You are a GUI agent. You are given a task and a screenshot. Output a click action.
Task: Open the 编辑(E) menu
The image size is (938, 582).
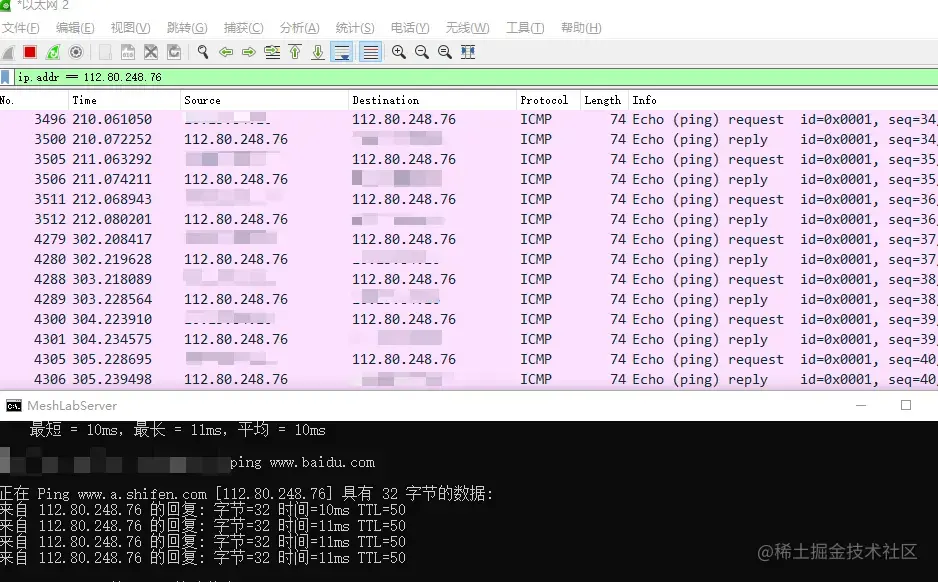[x=75, y=28]
